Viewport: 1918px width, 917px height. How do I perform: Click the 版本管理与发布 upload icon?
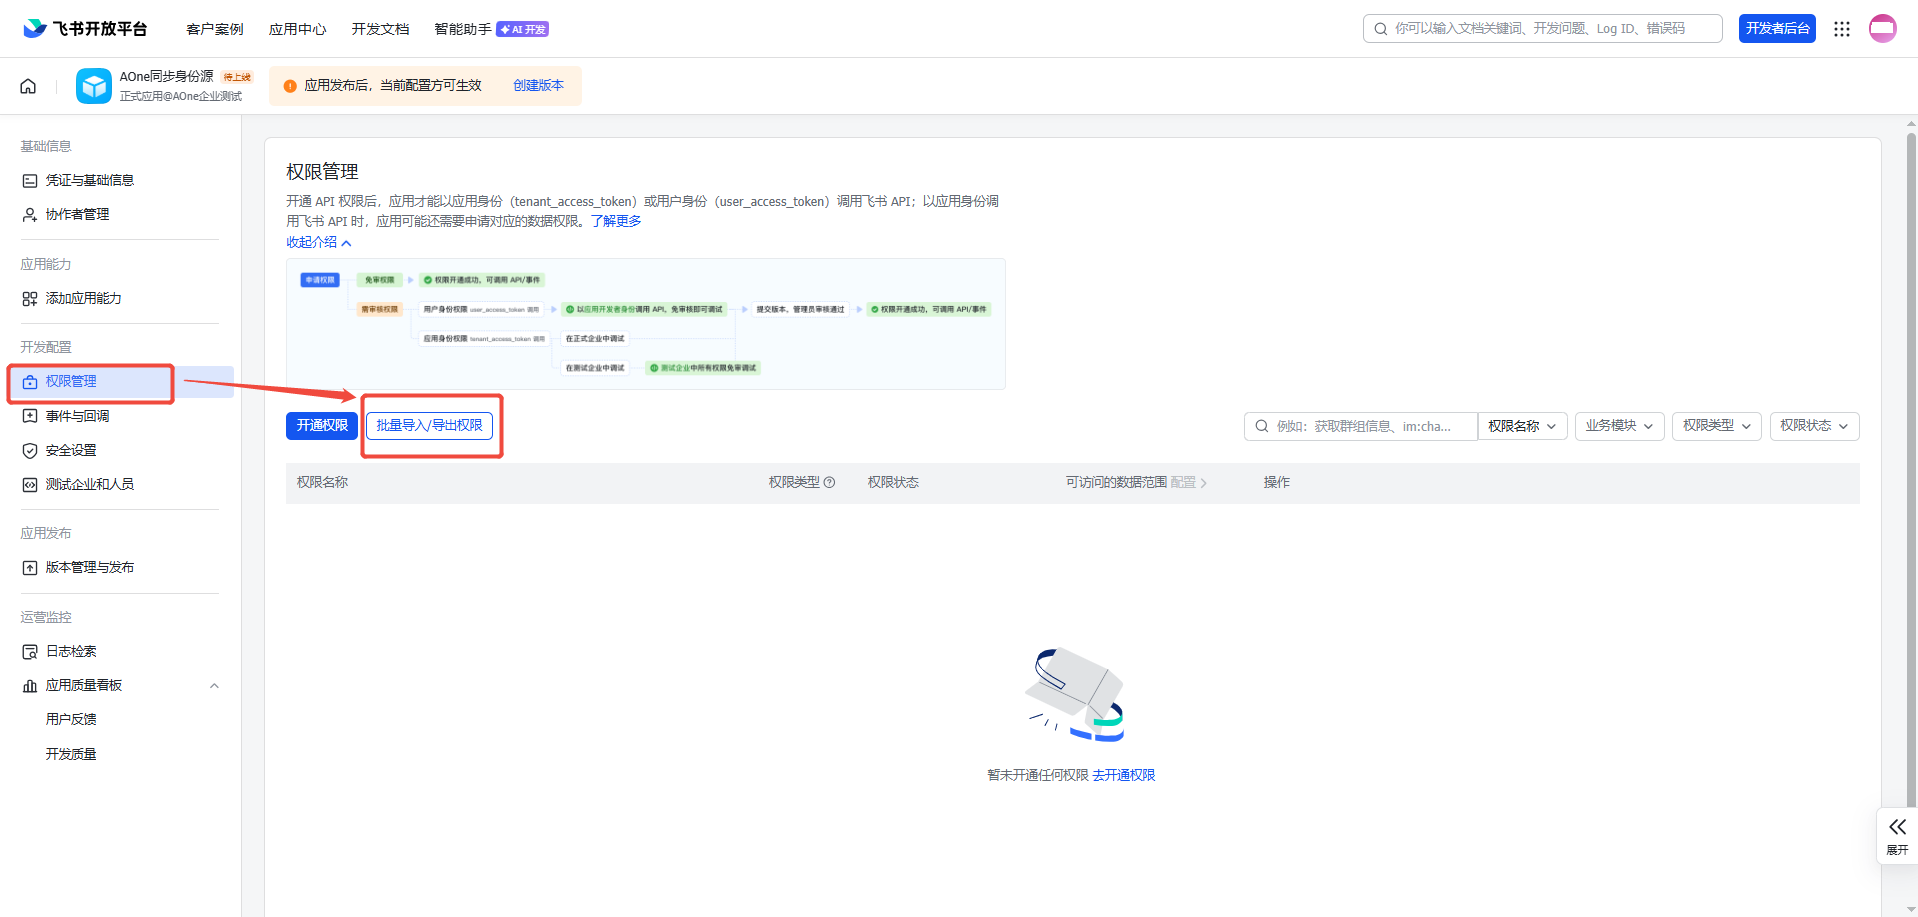click(x=30, y=568)
